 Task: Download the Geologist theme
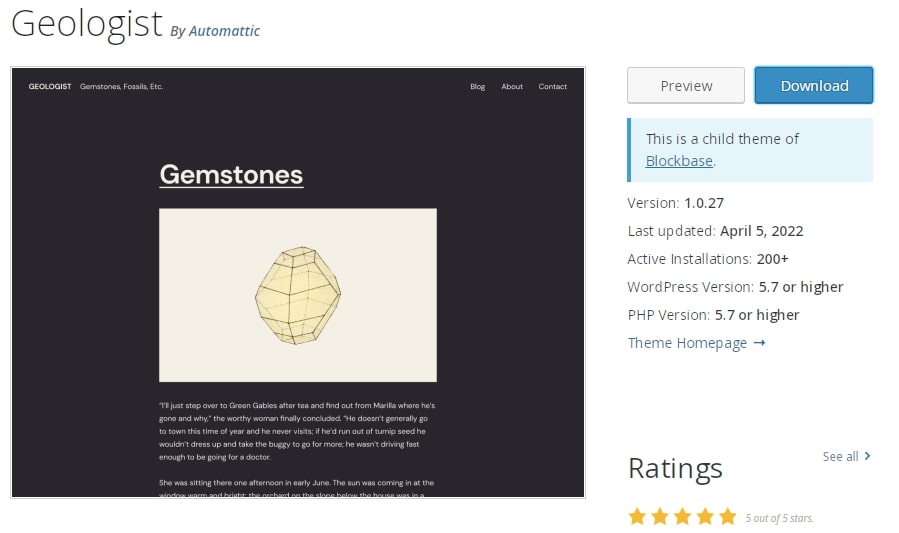pyautogui.click(x=814, y=86)
